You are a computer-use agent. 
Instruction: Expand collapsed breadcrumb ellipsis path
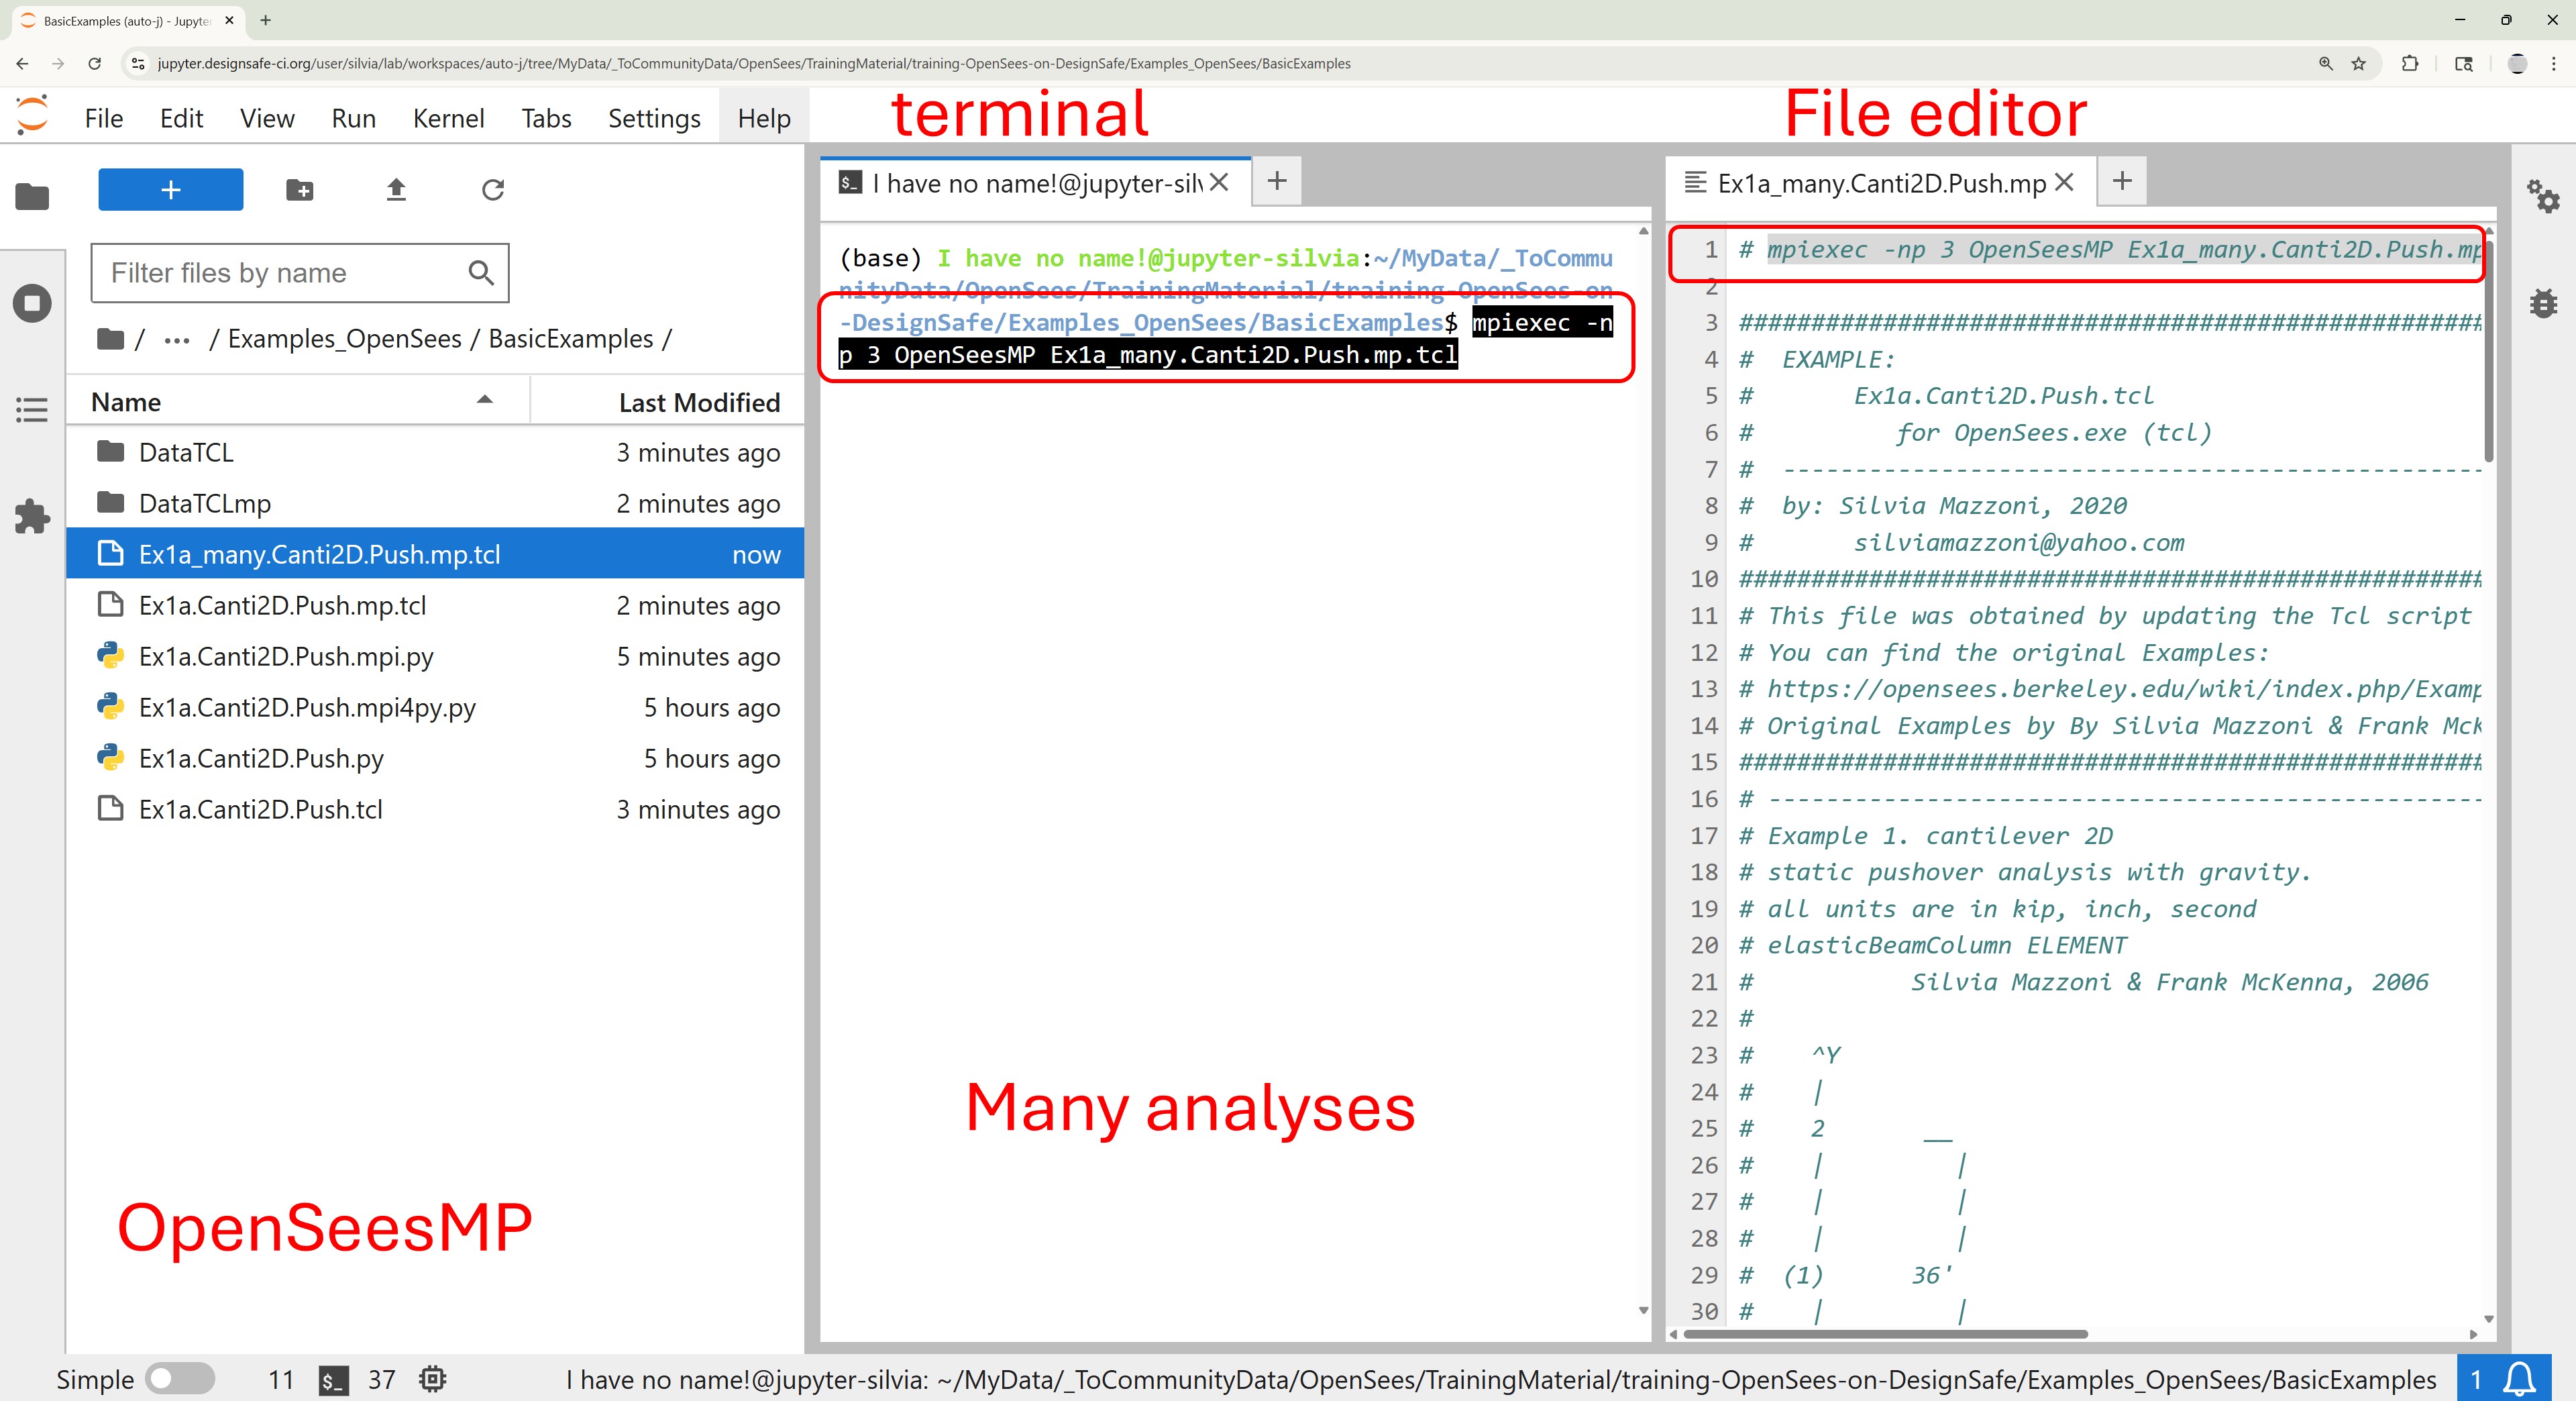click(x=177, y=340)
